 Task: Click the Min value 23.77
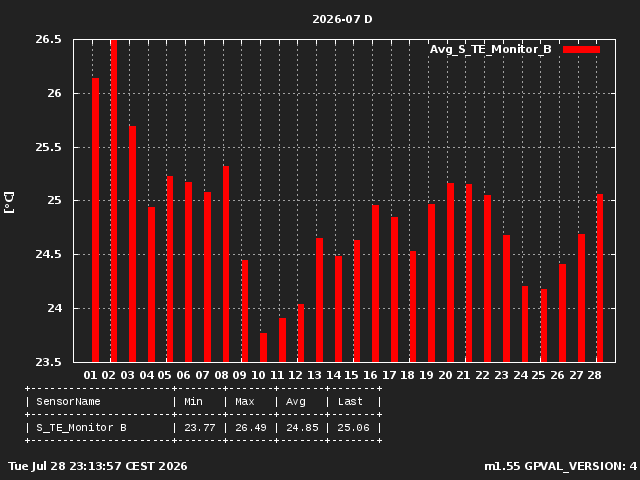200,428
